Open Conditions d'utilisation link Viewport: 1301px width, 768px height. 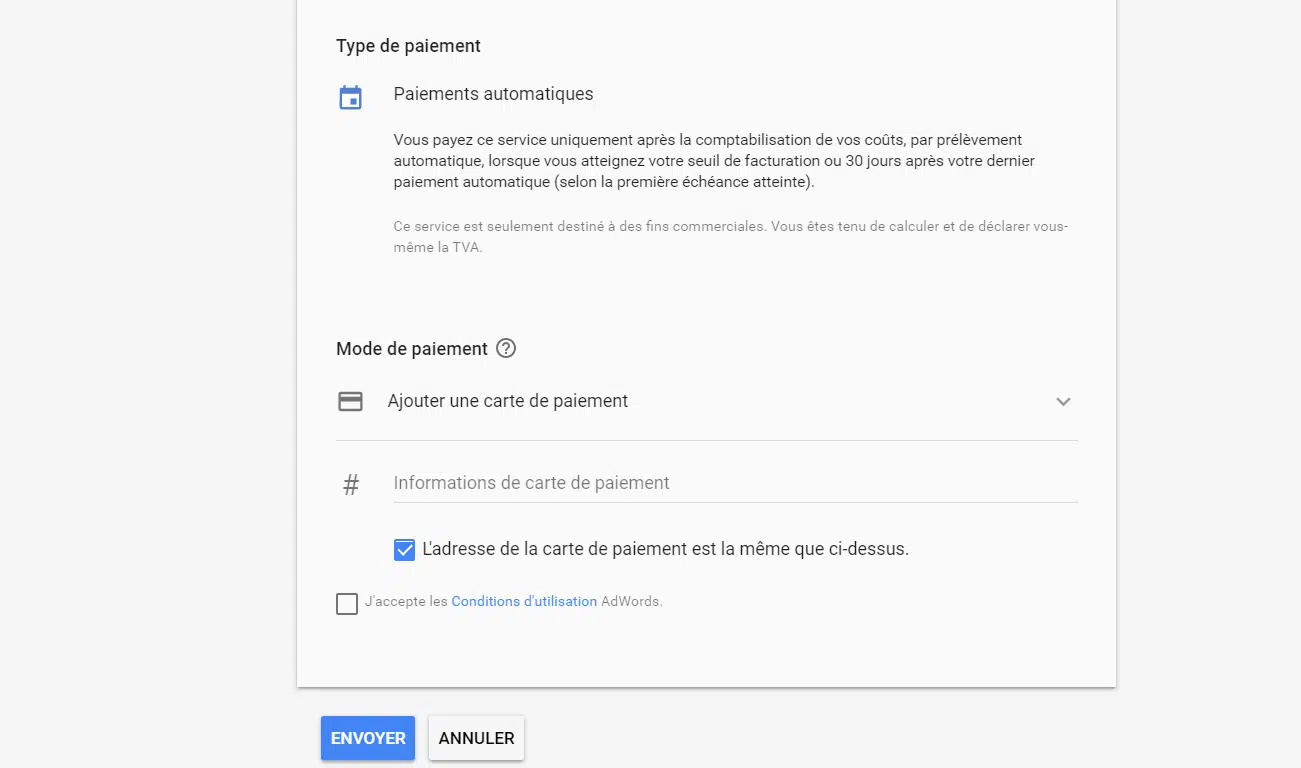pos(524,602)
